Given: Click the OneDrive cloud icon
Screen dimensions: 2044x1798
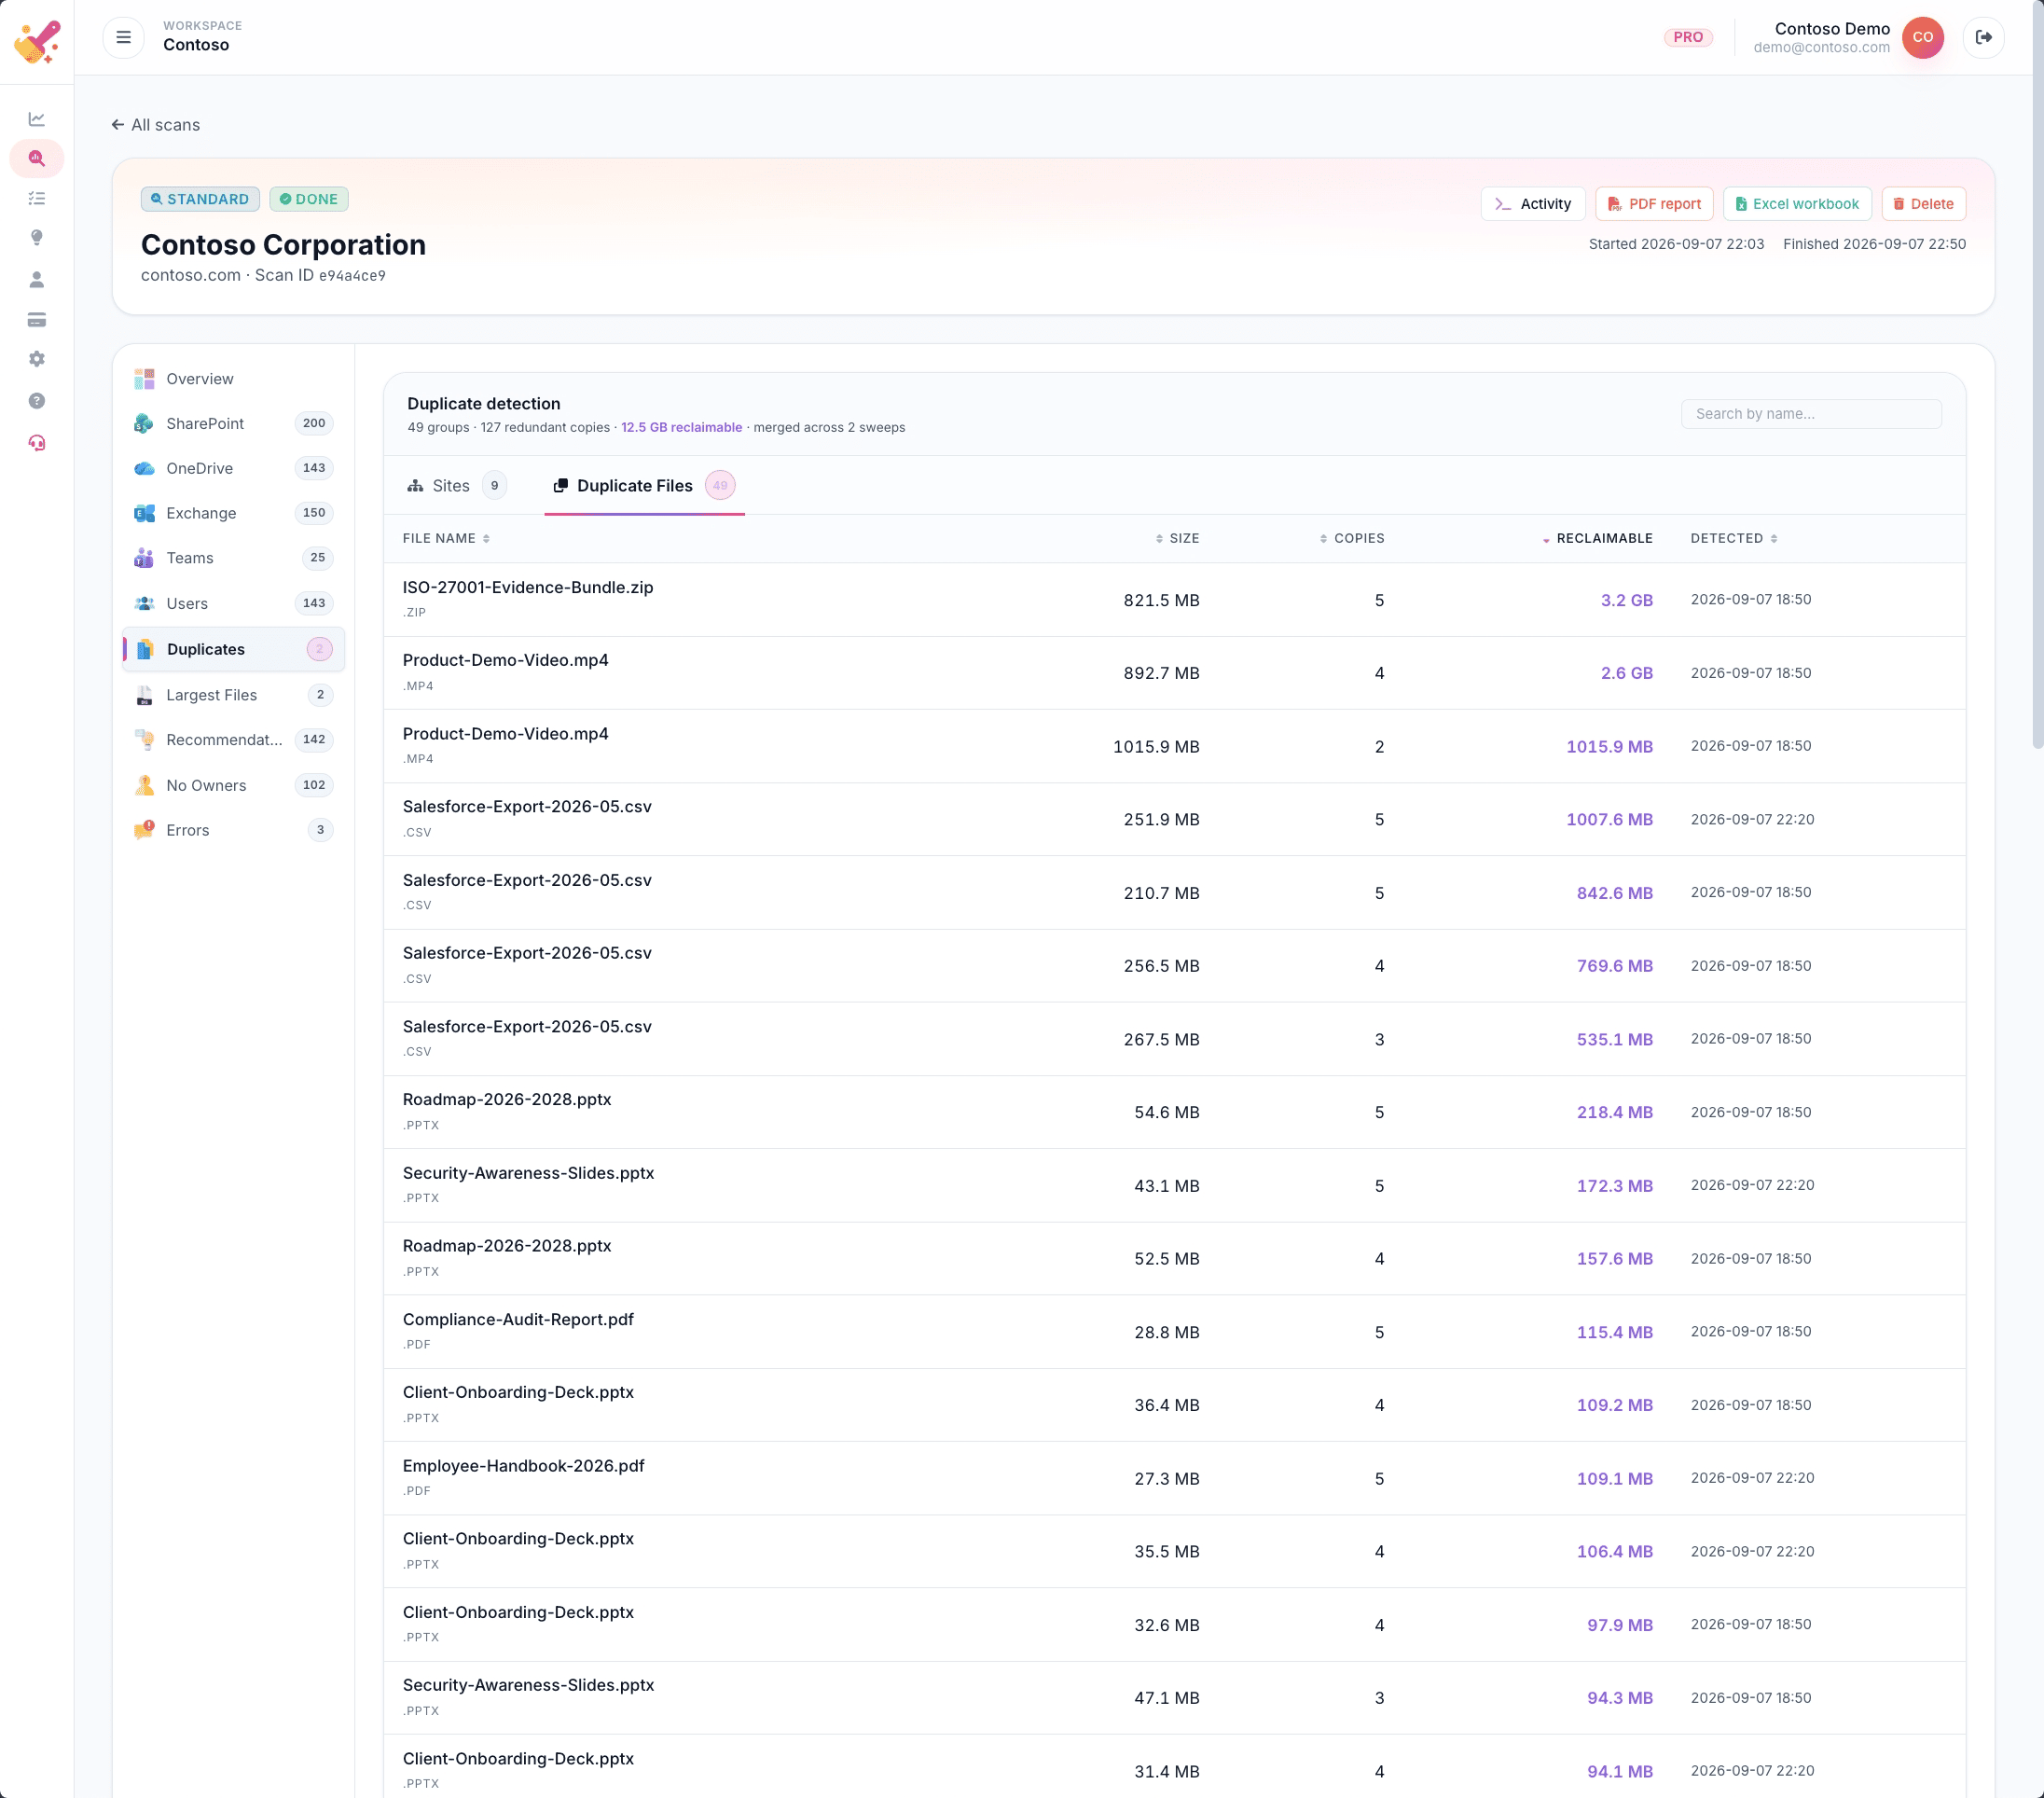Looking at the screenshot, I should point(144,468).
